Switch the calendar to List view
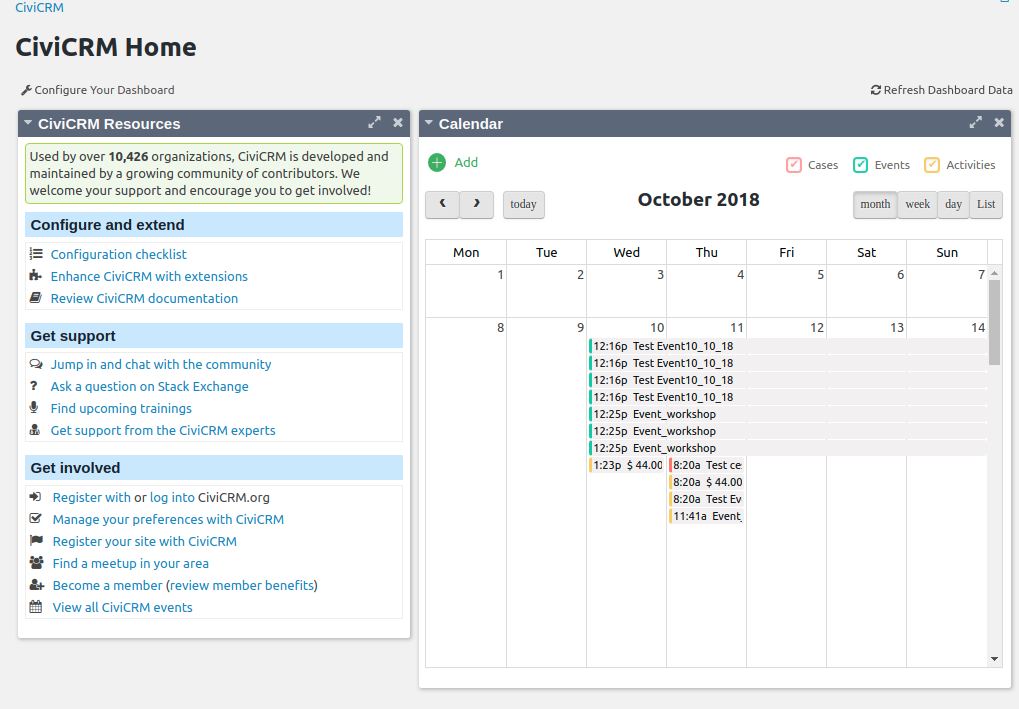 click(x=986, y=205)
